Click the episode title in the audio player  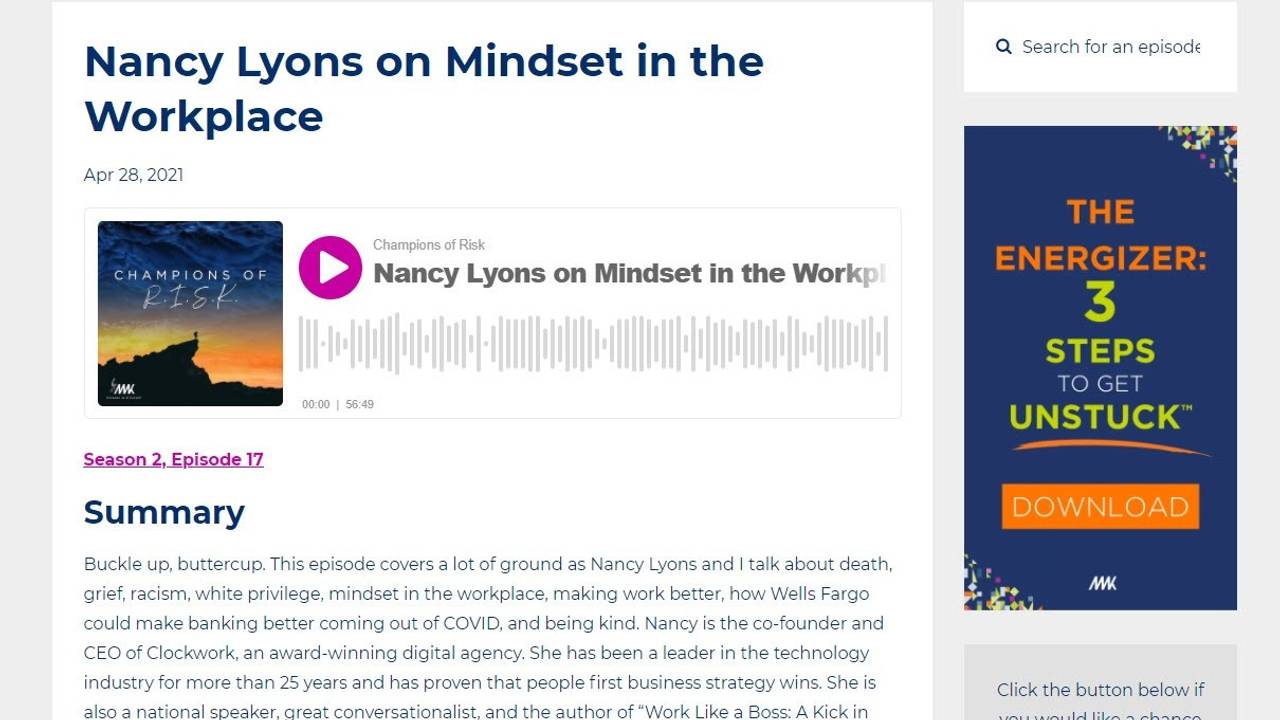click(628, 273)
